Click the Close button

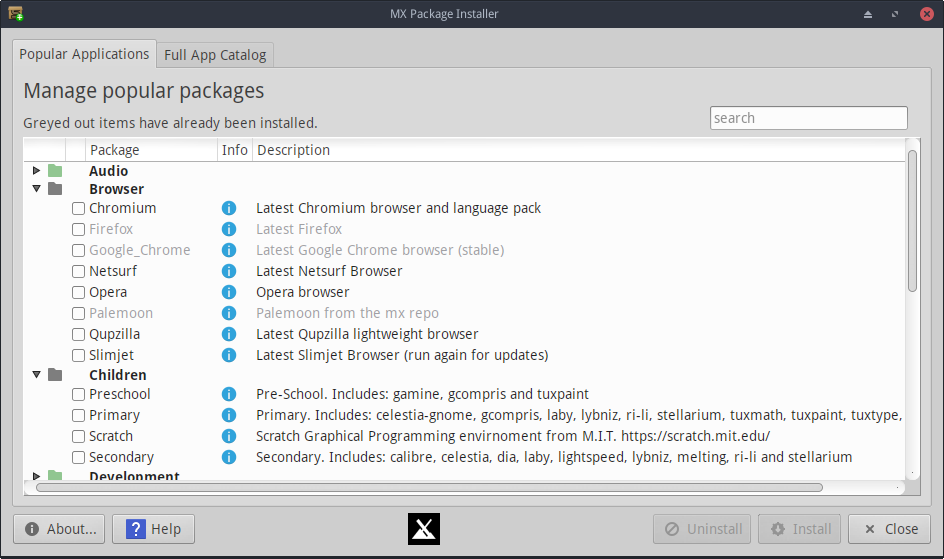pos(890,529)
